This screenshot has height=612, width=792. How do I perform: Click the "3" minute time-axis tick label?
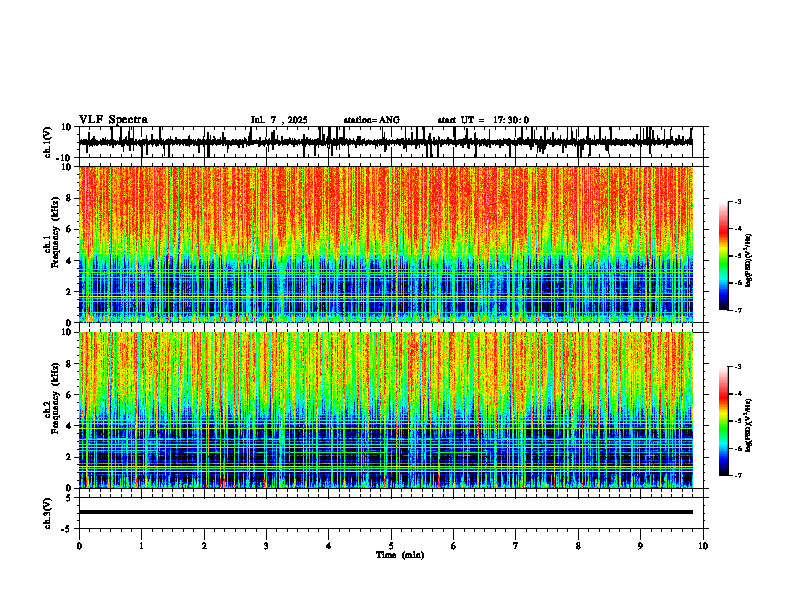click(x=266, y=546)
